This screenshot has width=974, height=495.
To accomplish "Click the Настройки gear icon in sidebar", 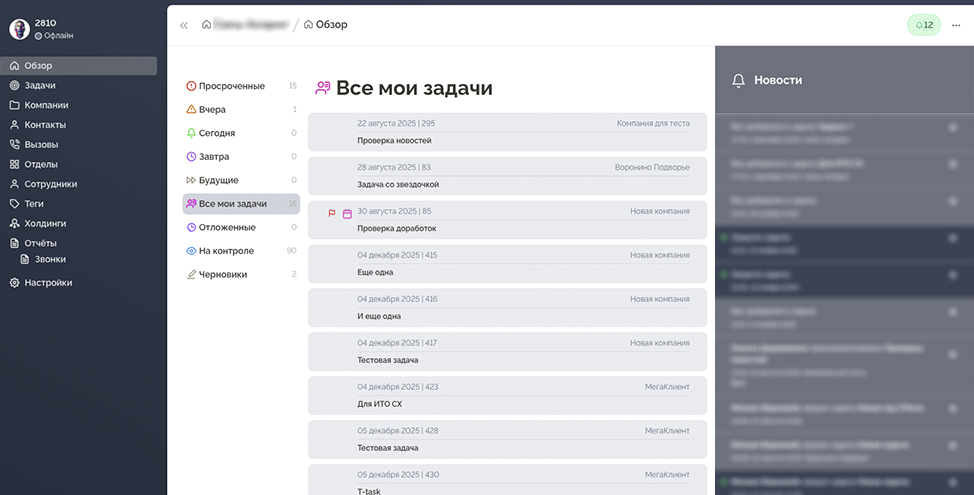I will (x=14, y=283).
